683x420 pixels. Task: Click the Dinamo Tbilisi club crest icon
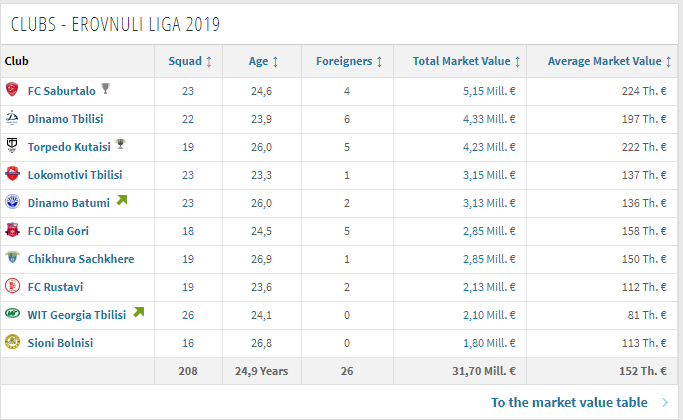coord(12,119)
